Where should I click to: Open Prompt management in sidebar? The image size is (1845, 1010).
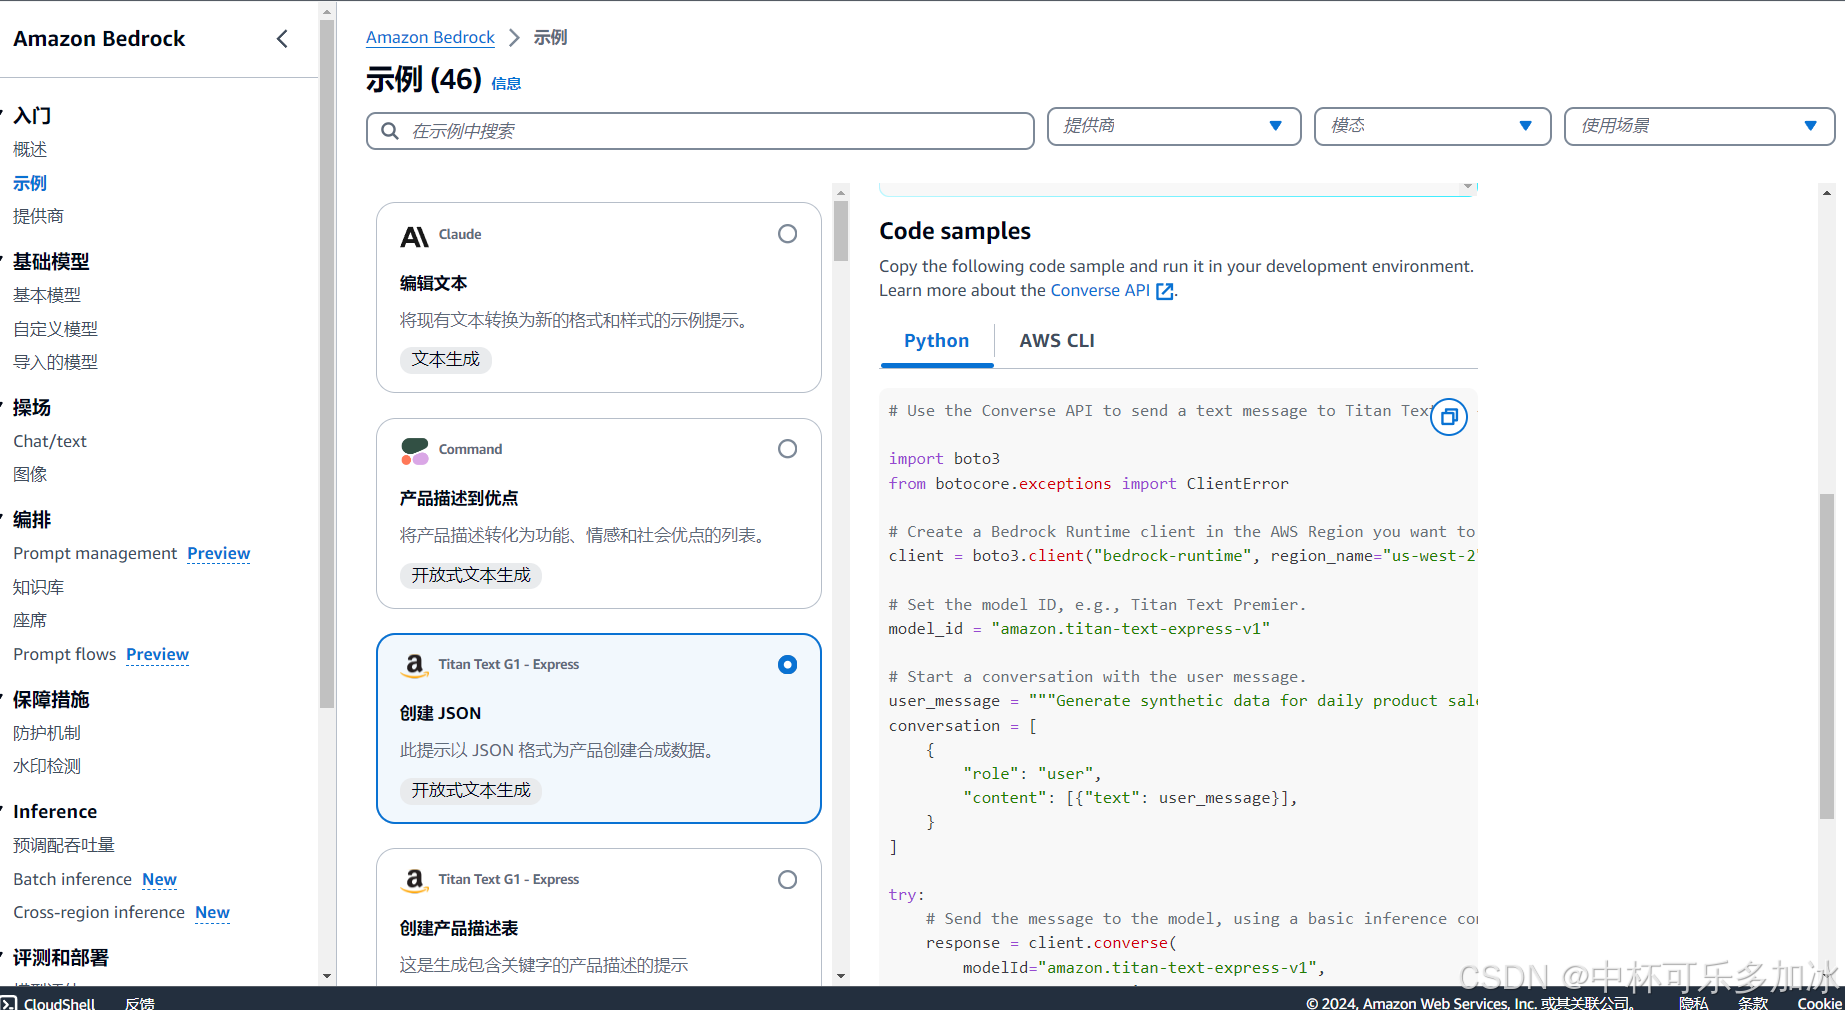(x=95, y=553)
